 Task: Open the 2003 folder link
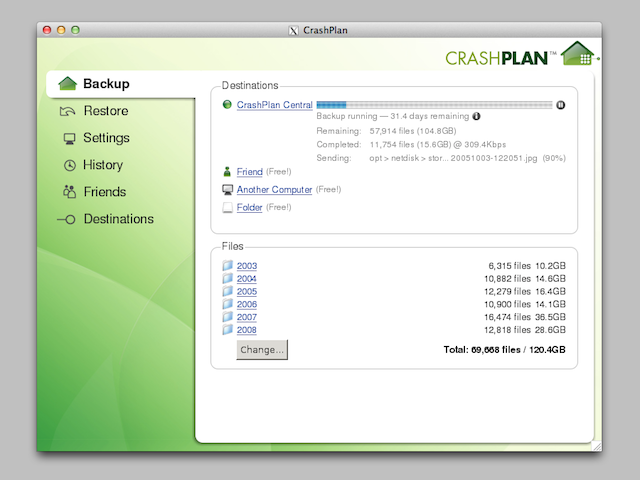point(247,266)
